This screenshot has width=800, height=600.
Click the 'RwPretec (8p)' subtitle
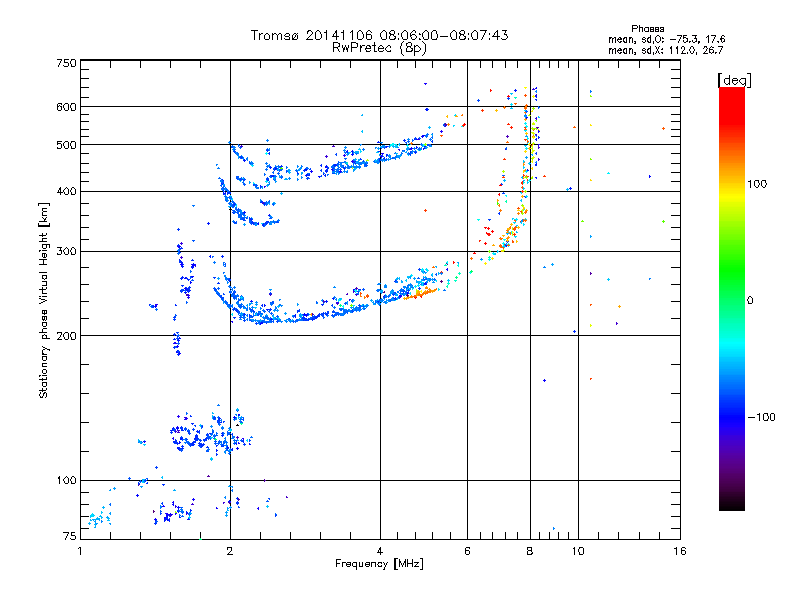point(379,48)
